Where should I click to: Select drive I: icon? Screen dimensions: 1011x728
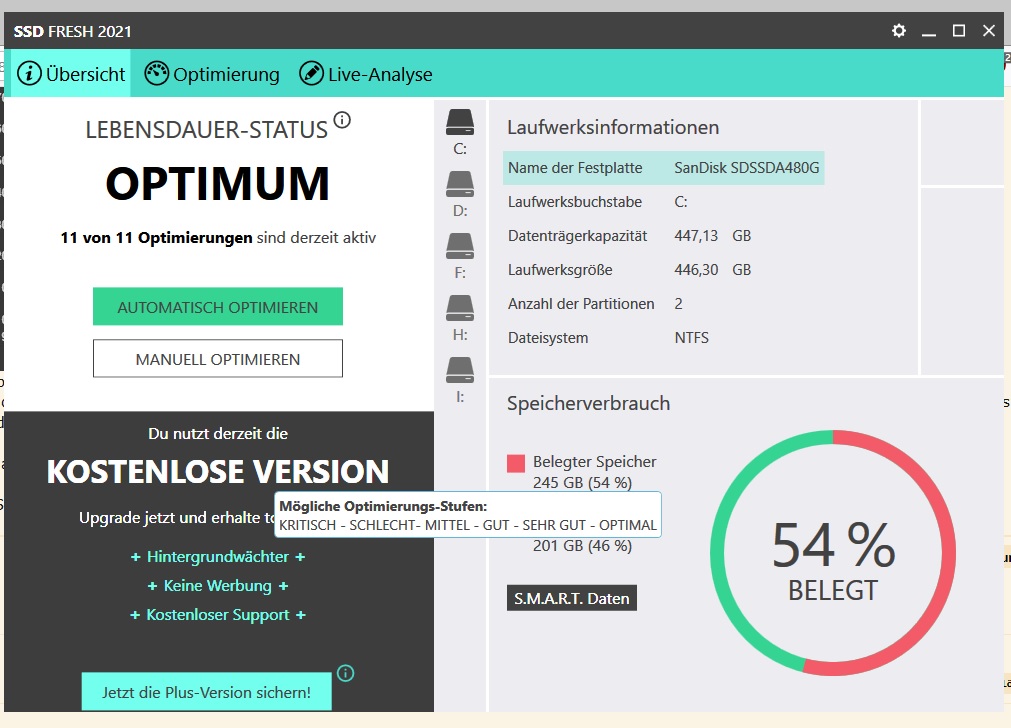(x=460, y=370)
